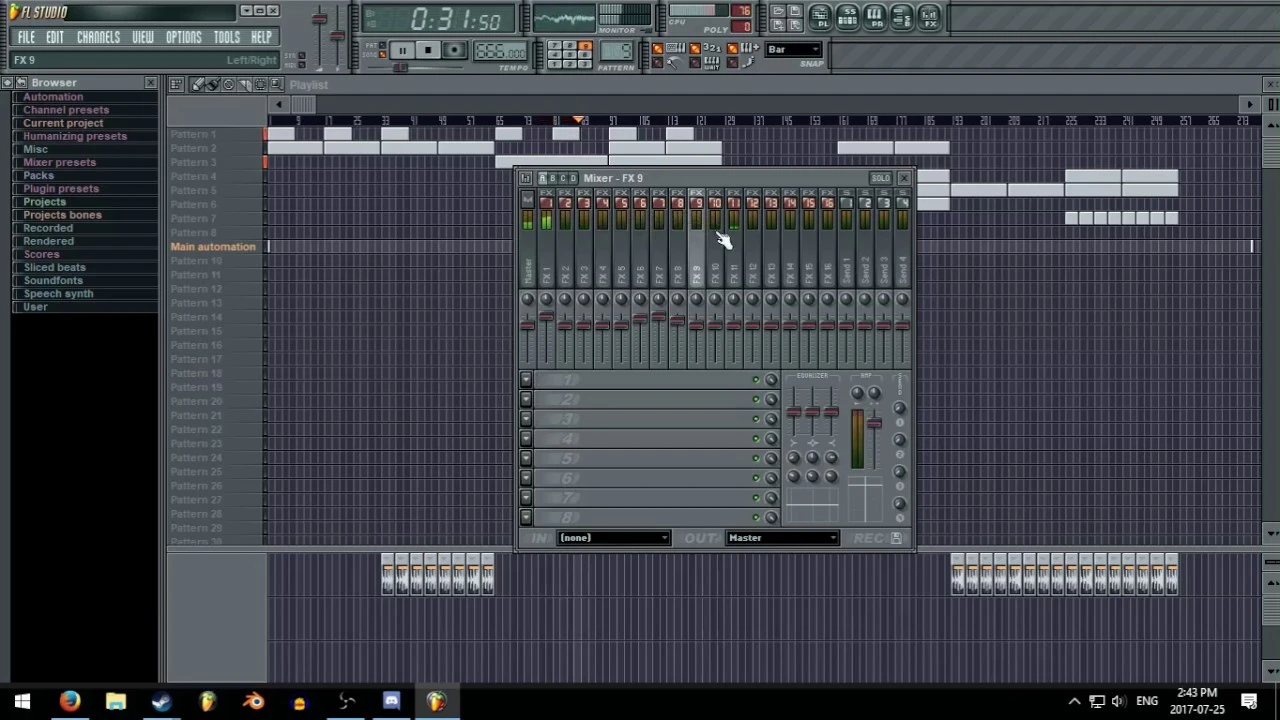The image size is (1280, 720).
Task: Close the Browser panel
Action: [150, 83]
